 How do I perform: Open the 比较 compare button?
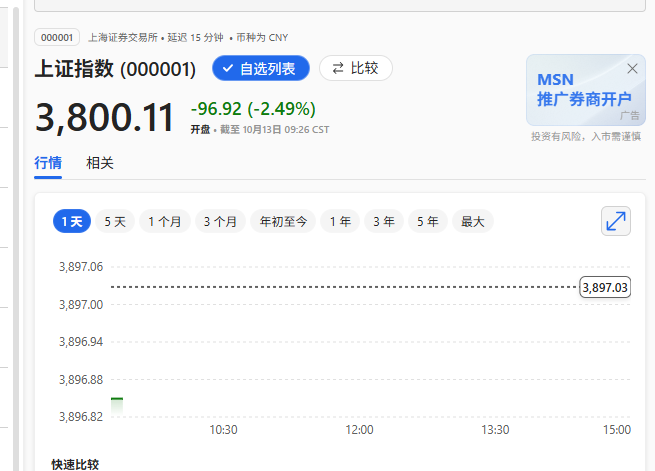(355, 68)
